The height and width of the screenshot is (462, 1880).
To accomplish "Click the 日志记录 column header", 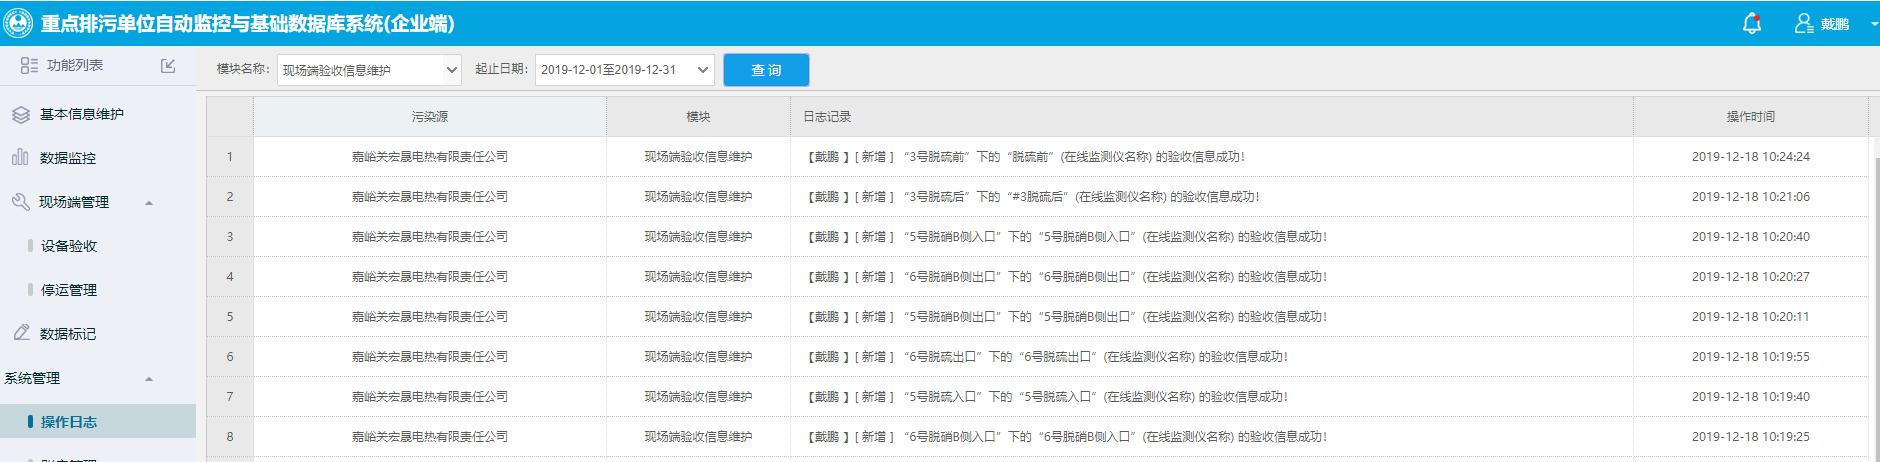I will pos(1212,117).
